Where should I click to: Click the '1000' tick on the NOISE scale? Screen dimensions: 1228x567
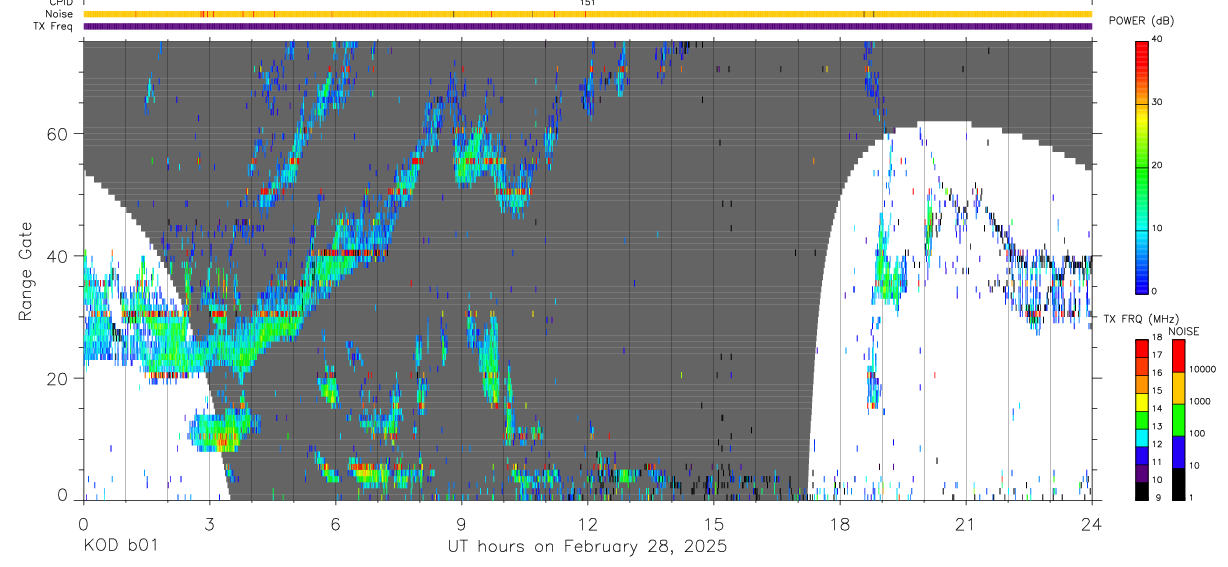(x=1200, y=402)
